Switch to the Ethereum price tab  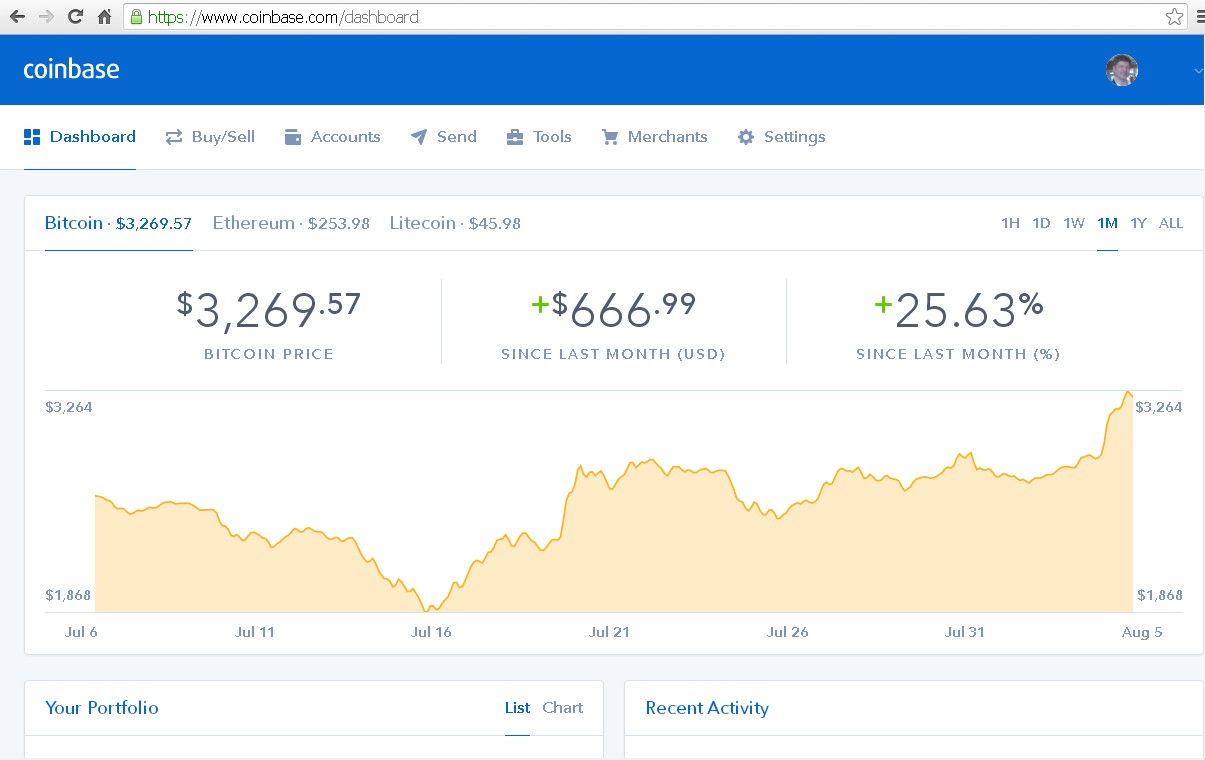tap(291, 223)
